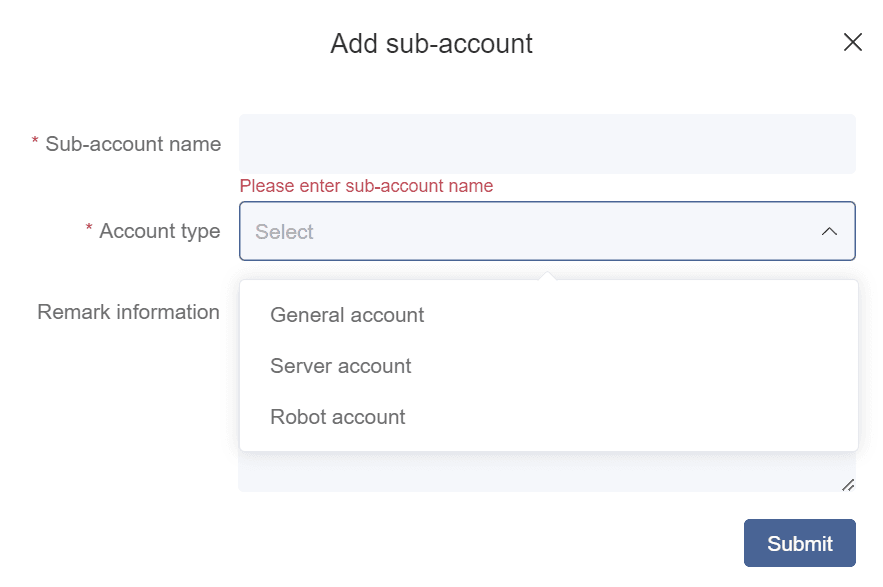The height and width of the screenshot is (587, 883).
Task: Select the Robot account type
Action: coord(337,417)
